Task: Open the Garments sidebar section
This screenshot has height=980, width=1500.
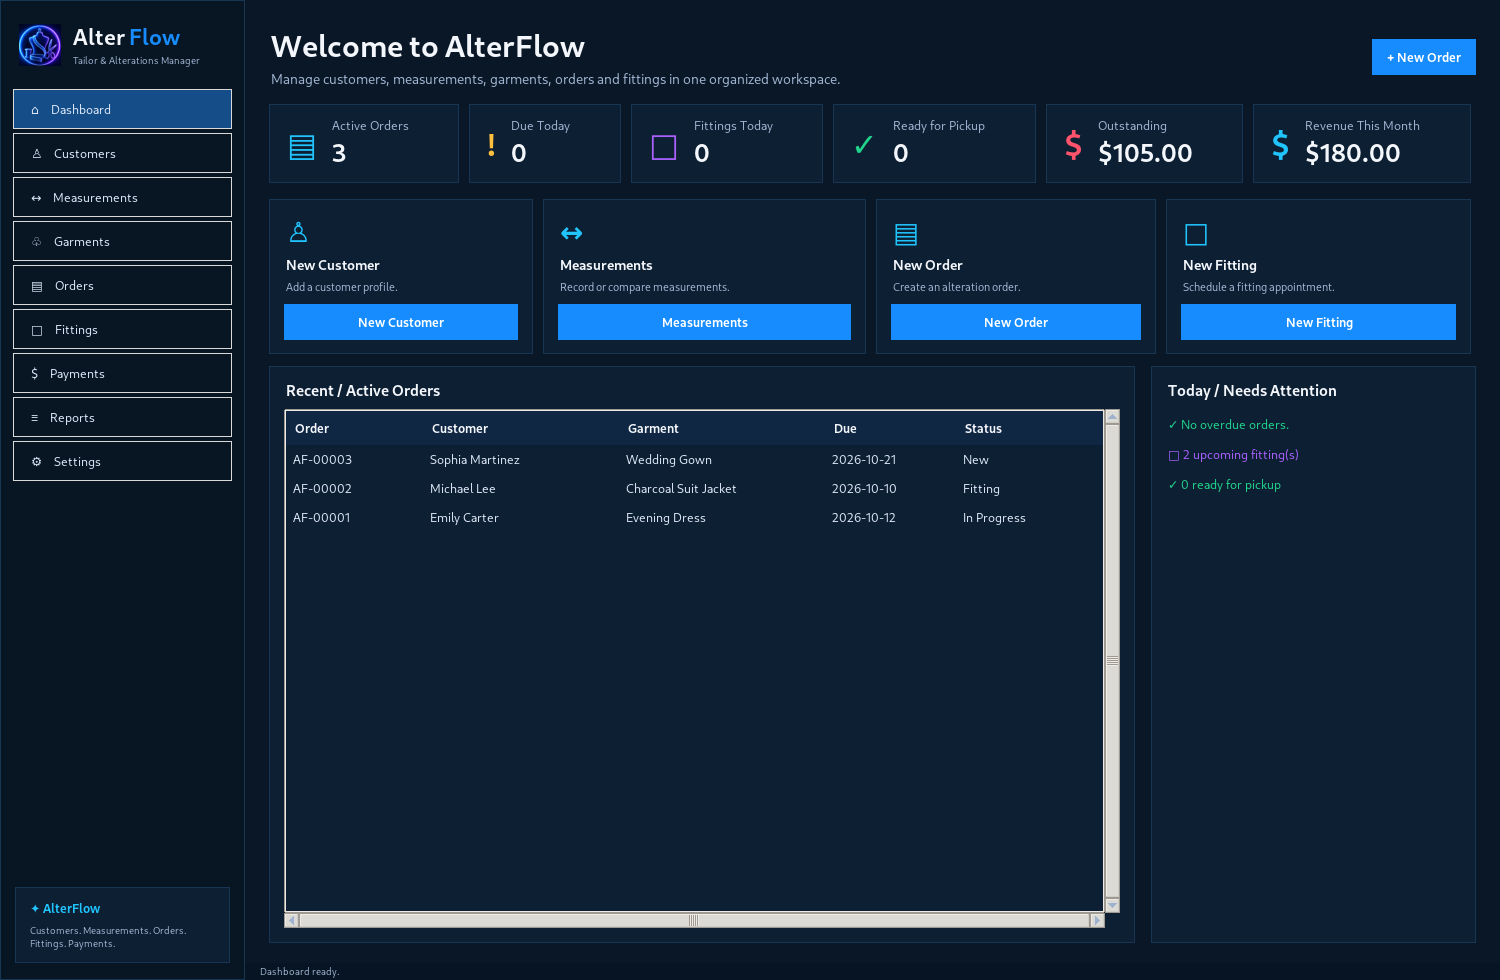Action: 122,241
